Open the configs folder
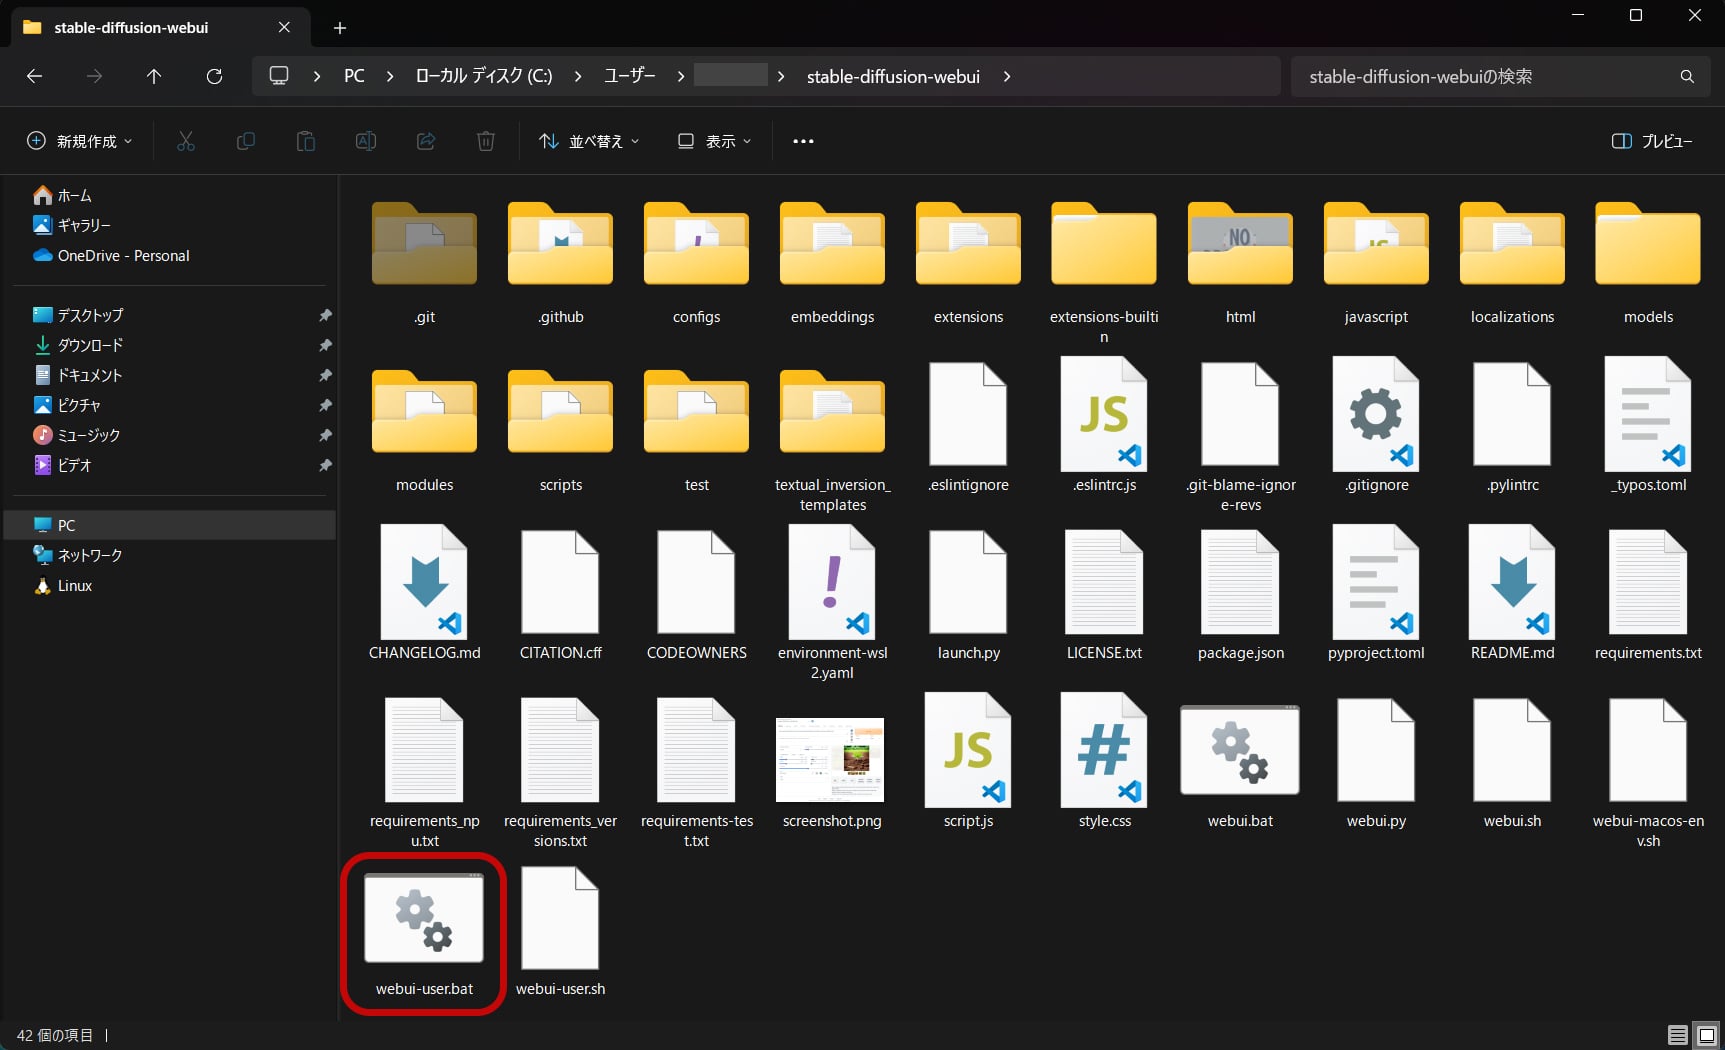1725x1050 pixels. pyautogui.click(x=696, y=262)
